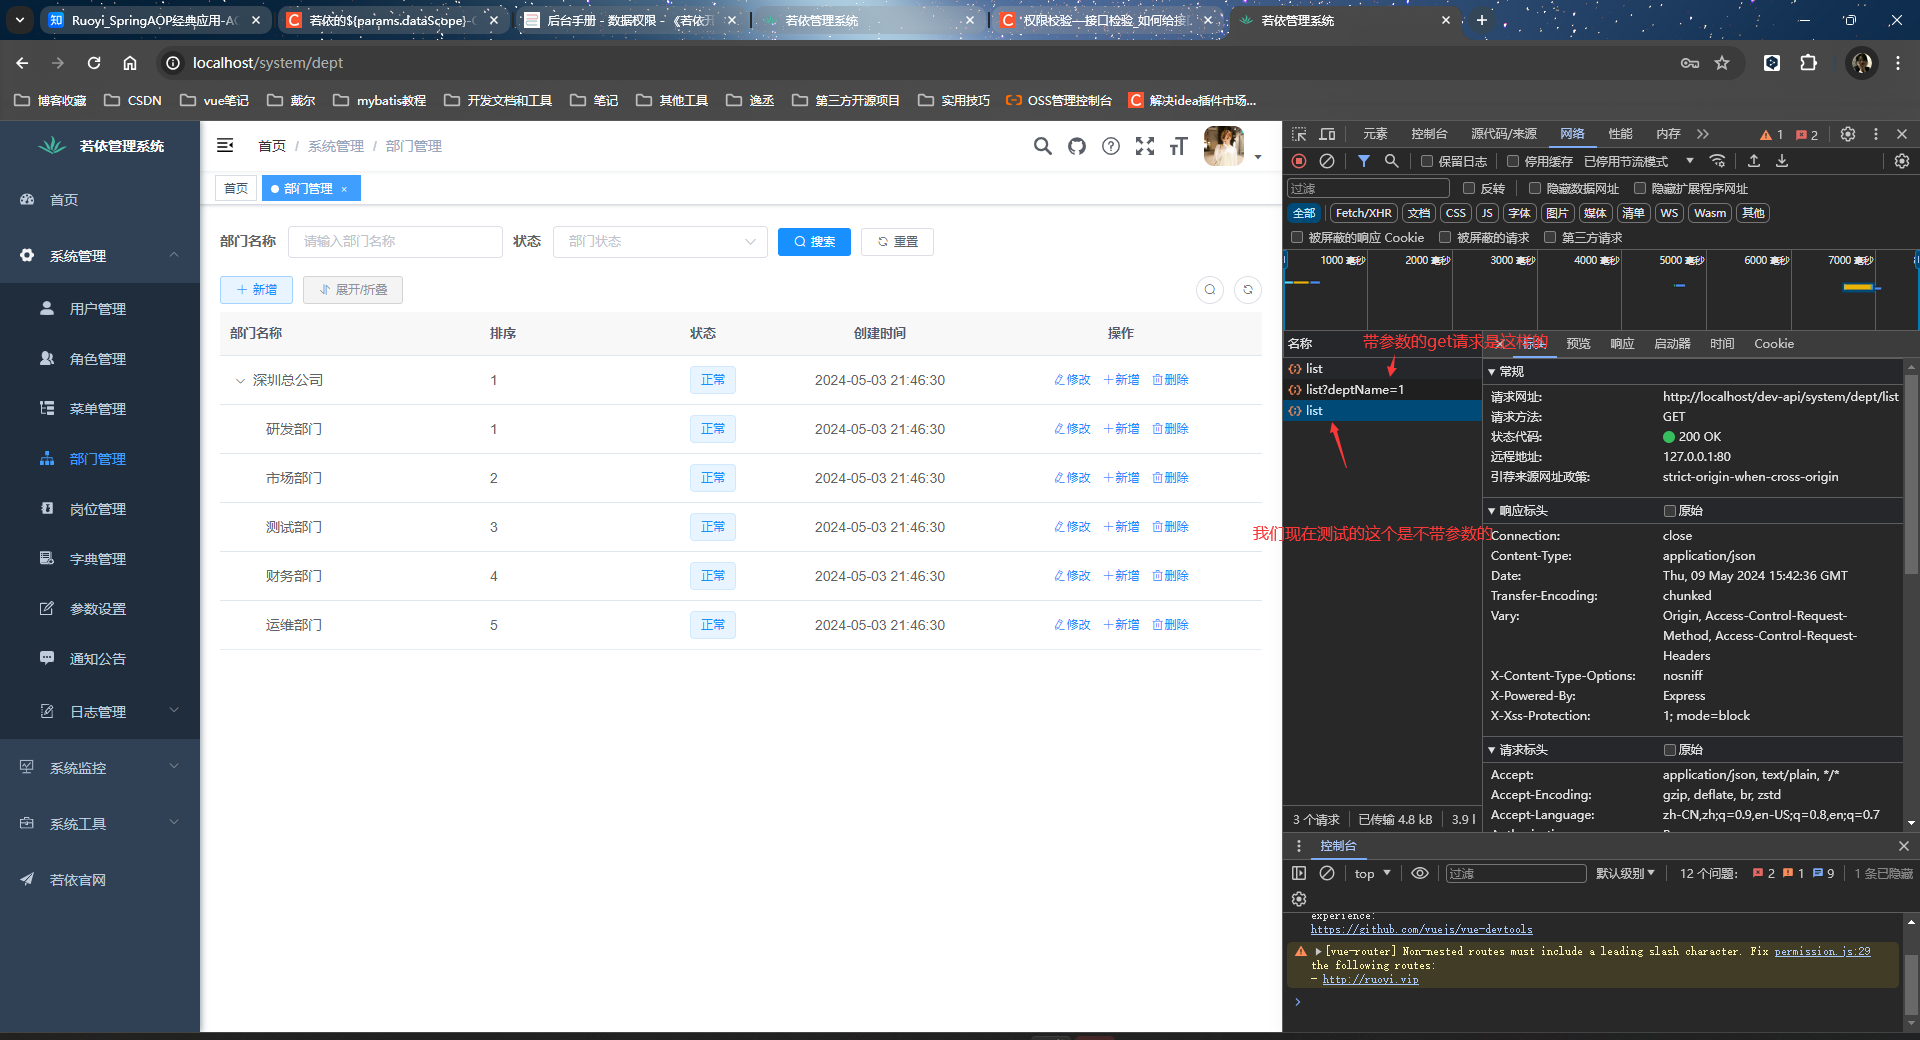Image resolution: width=1920 pixels, height=1040 pixels.
Task: Tick 隐藏数据网址 checkbox
Action: [1535, 188]
